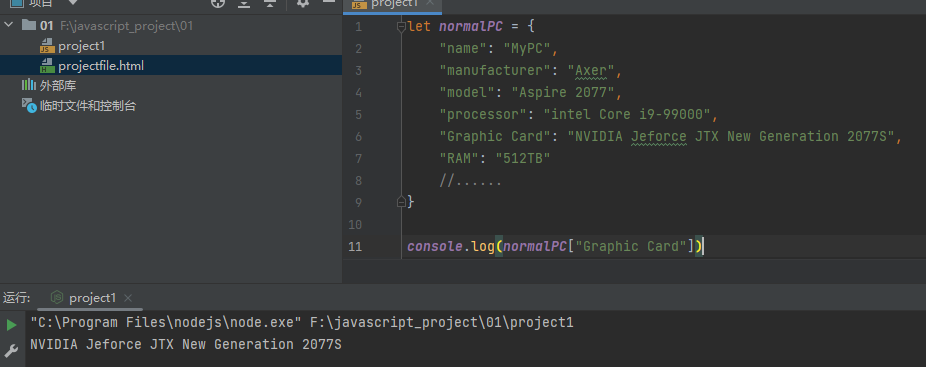Open project tool window gear settings
926x367 pixels.
(303, 3)
